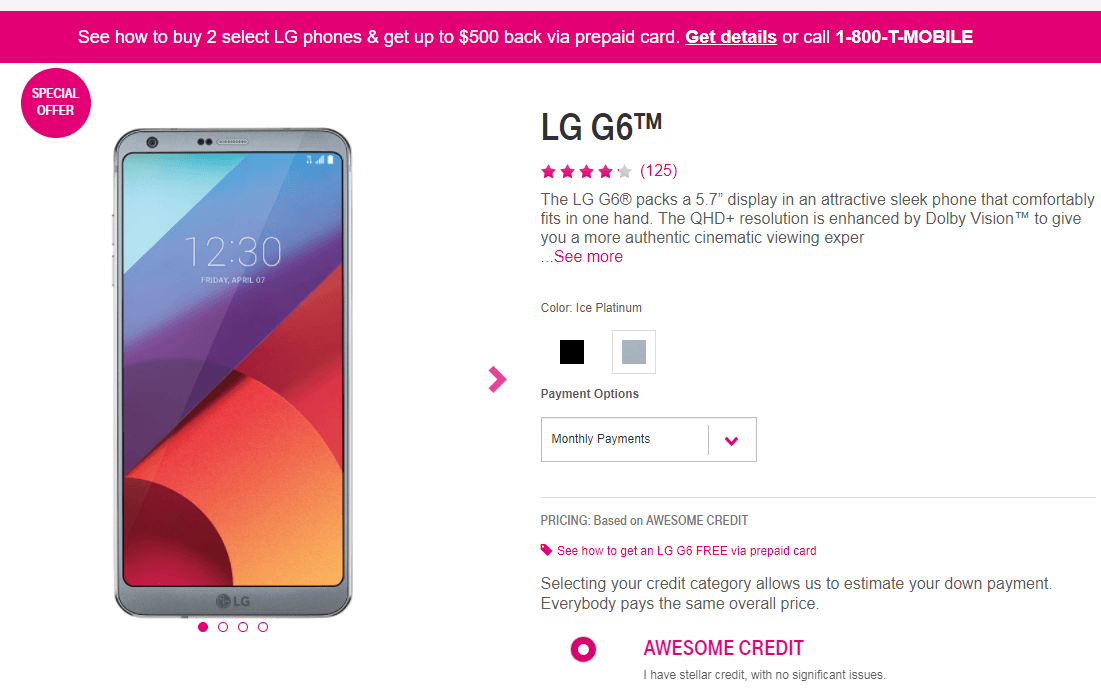Choose the Ice Platinum color swatch

click(633, 352)
